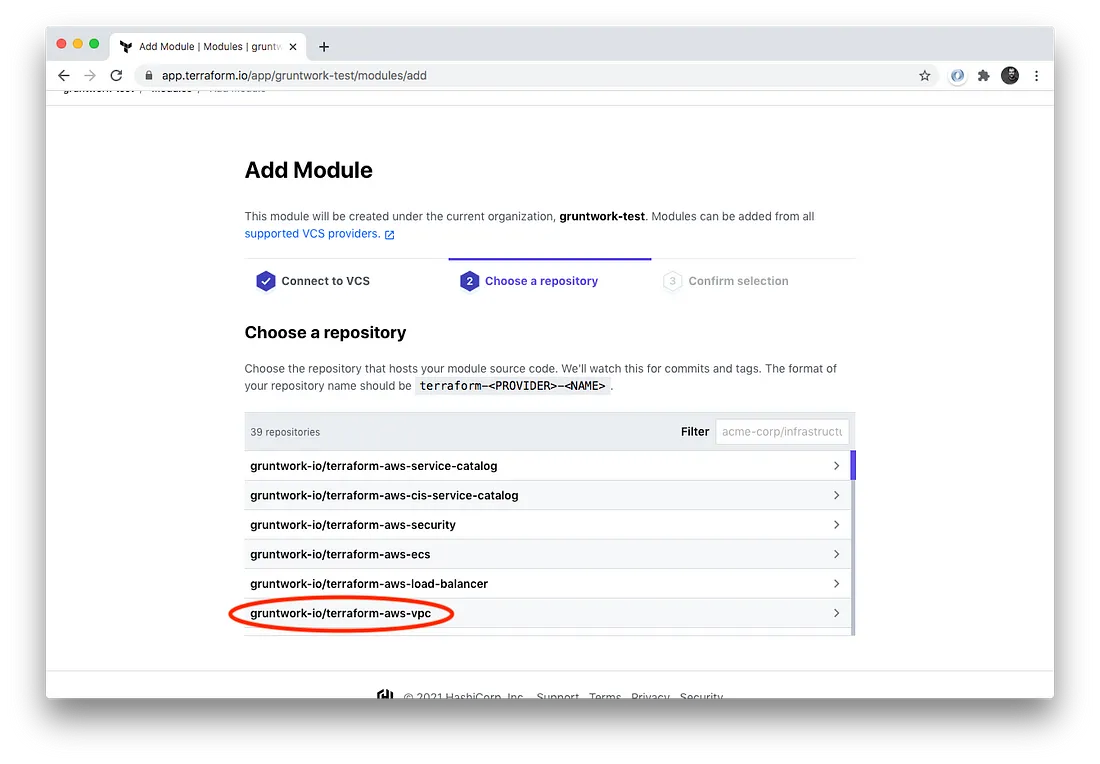Image resolution: width=1100 pixels, height=764 pixels.
Task: Choose gruntwork-io/terraform-aws-ecs repository
Action: coord(547,554)
